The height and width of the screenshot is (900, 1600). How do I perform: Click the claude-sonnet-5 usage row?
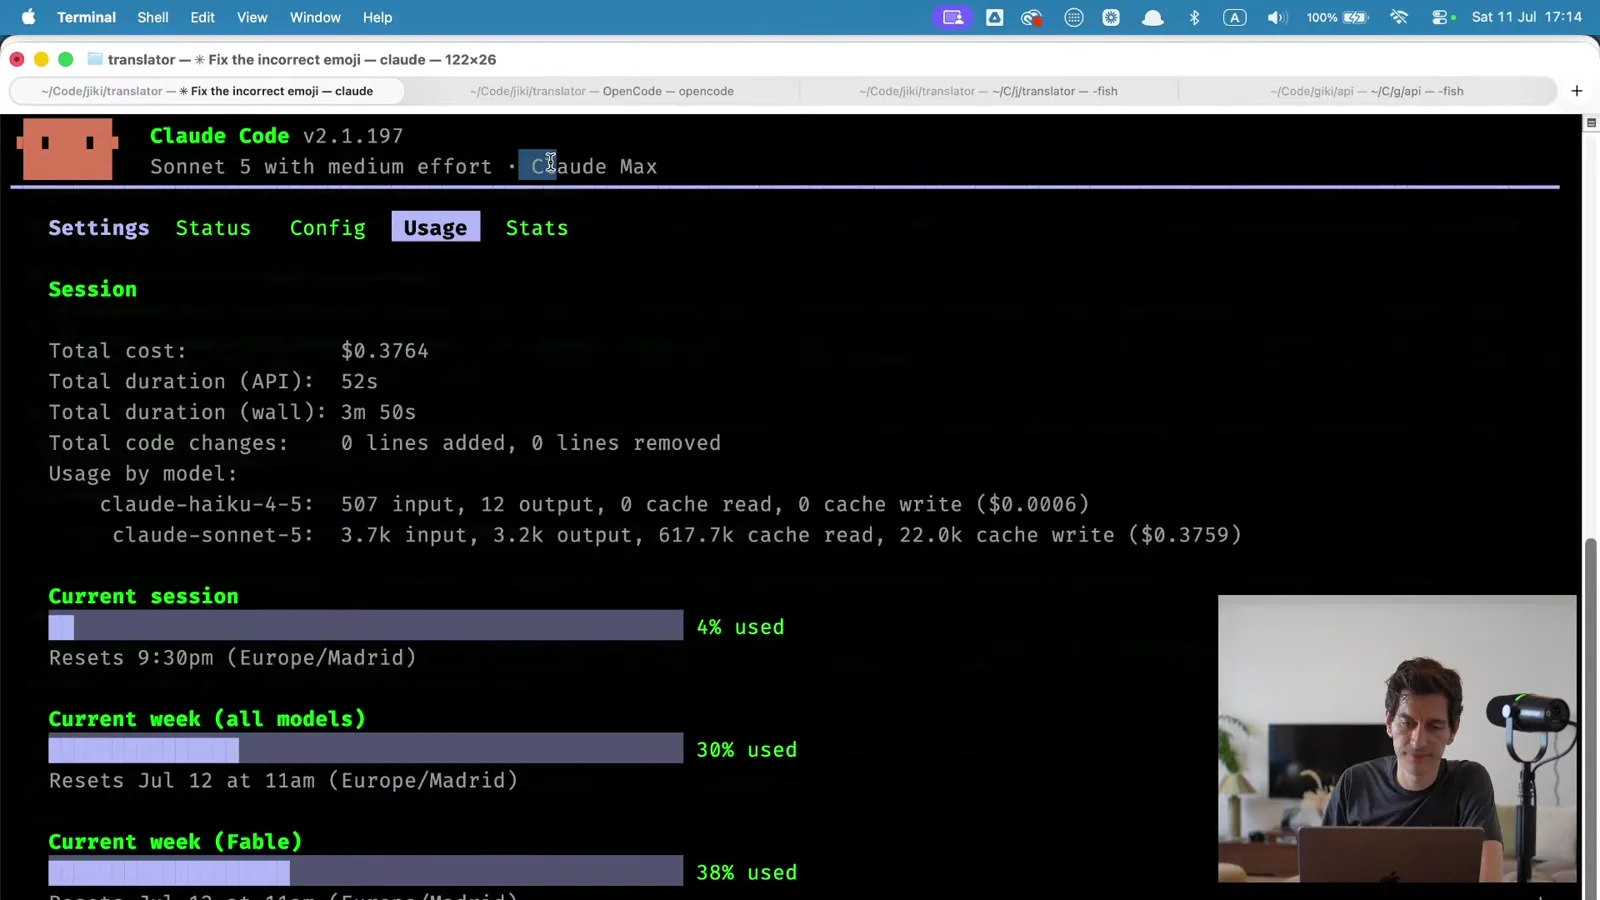(x=677, y=535)
